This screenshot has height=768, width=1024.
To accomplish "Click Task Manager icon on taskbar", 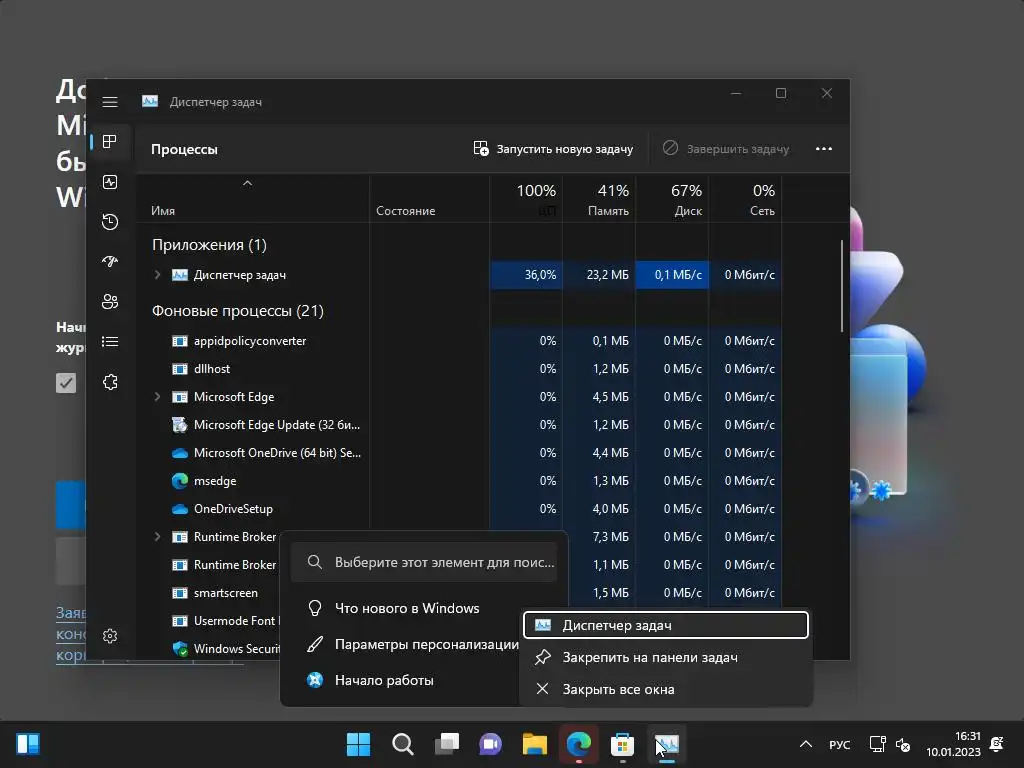I will pos(667,744).
